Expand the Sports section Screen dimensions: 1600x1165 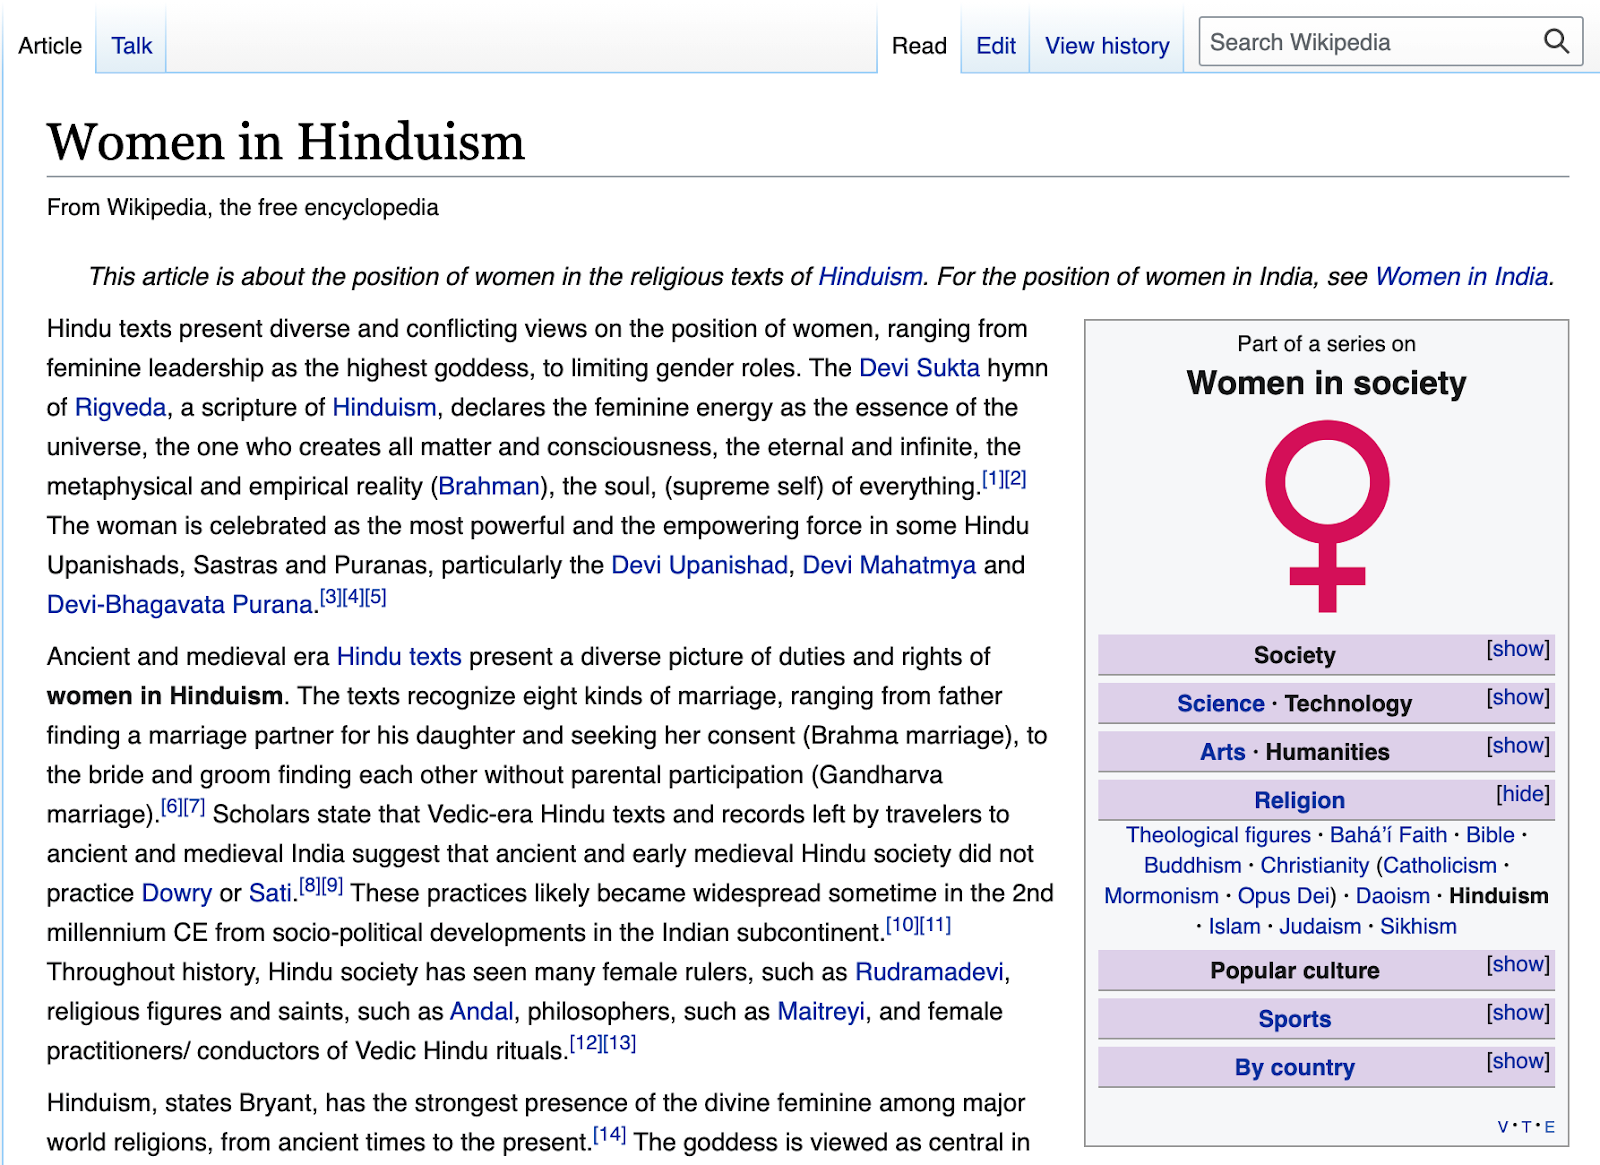tap(1518, 1013)
